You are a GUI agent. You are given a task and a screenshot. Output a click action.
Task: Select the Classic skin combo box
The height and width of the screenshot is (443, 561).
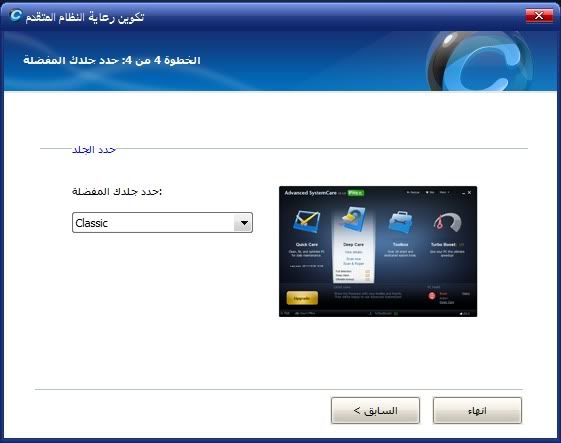(x=162, y=223)
